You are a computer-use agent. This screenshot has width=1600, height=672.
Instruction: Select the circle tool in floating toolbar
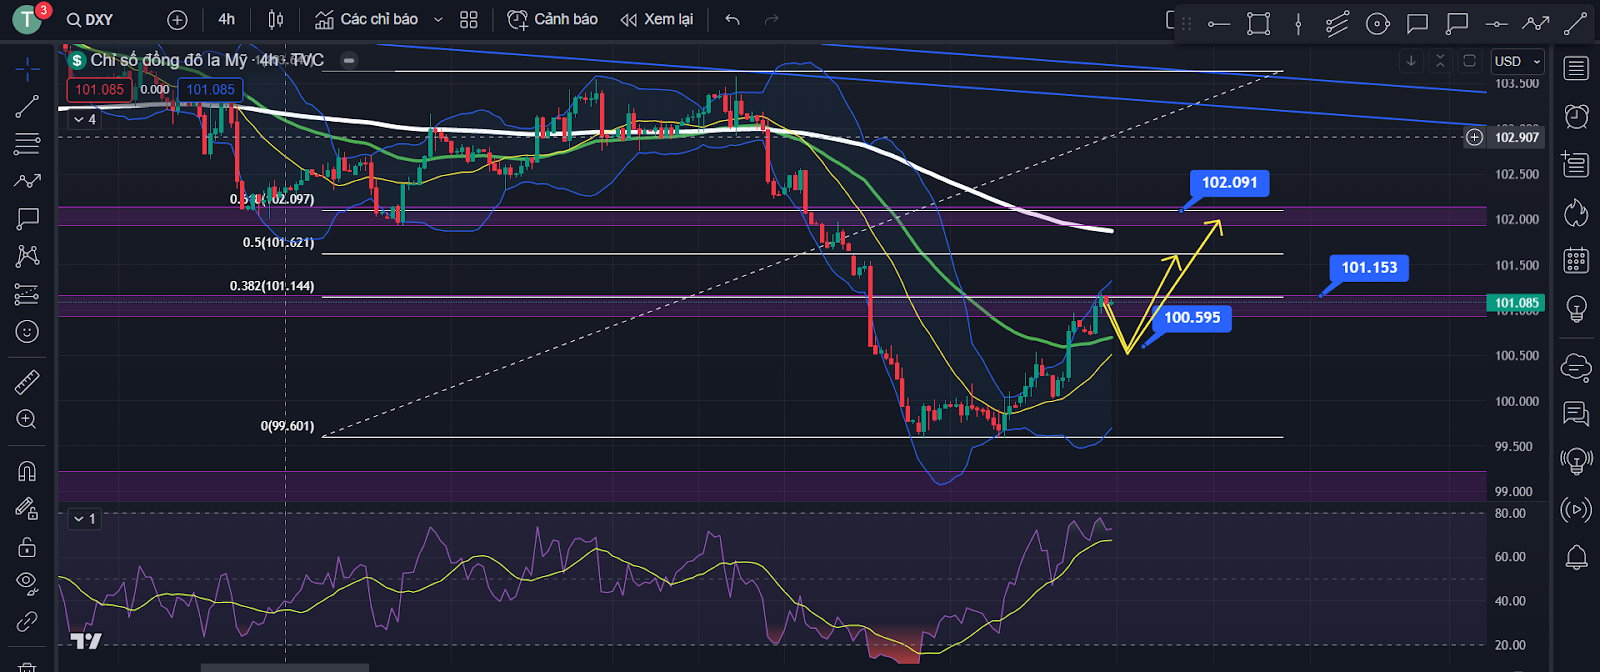coord(1378,24)
